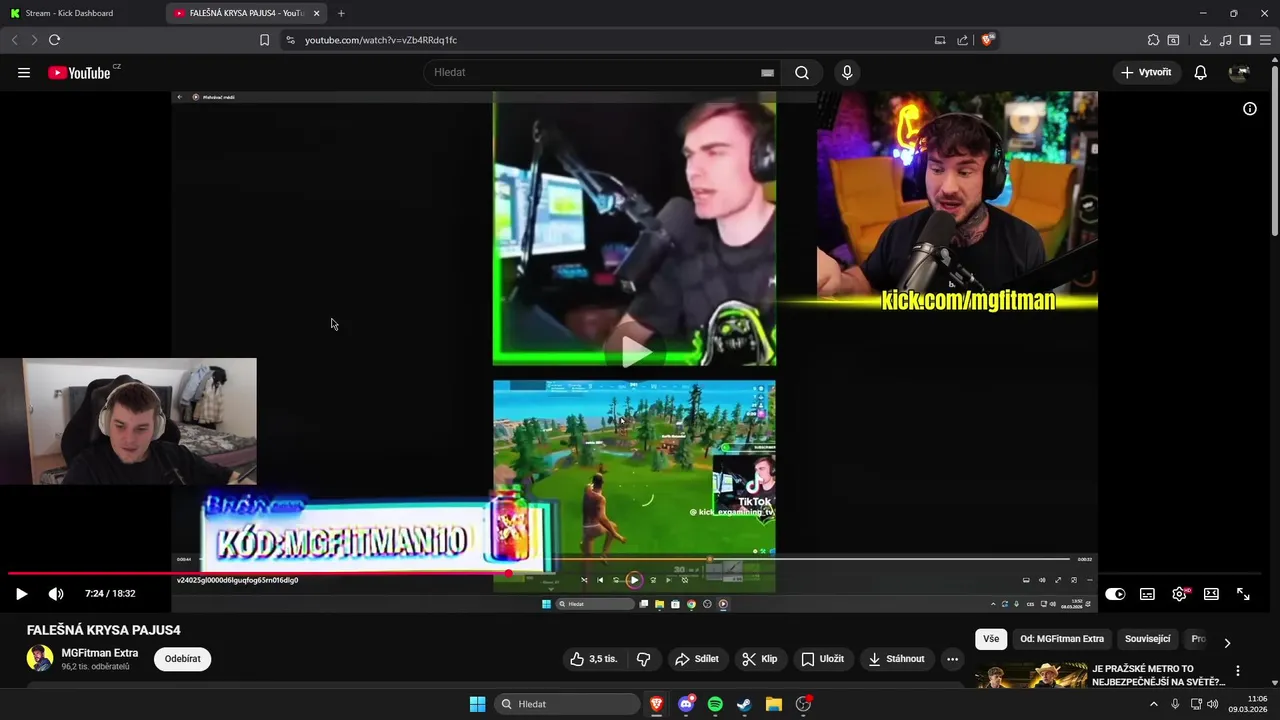Enter fullscreen in YouTube player
Image resolution: width=1280 pixels, height=720 pixels.
[1243, 594]
